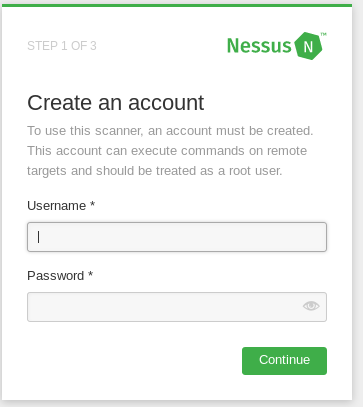This screenshot has height=407, width=363.
Task: Click the words execute commands in description
Action: point(188,151)
